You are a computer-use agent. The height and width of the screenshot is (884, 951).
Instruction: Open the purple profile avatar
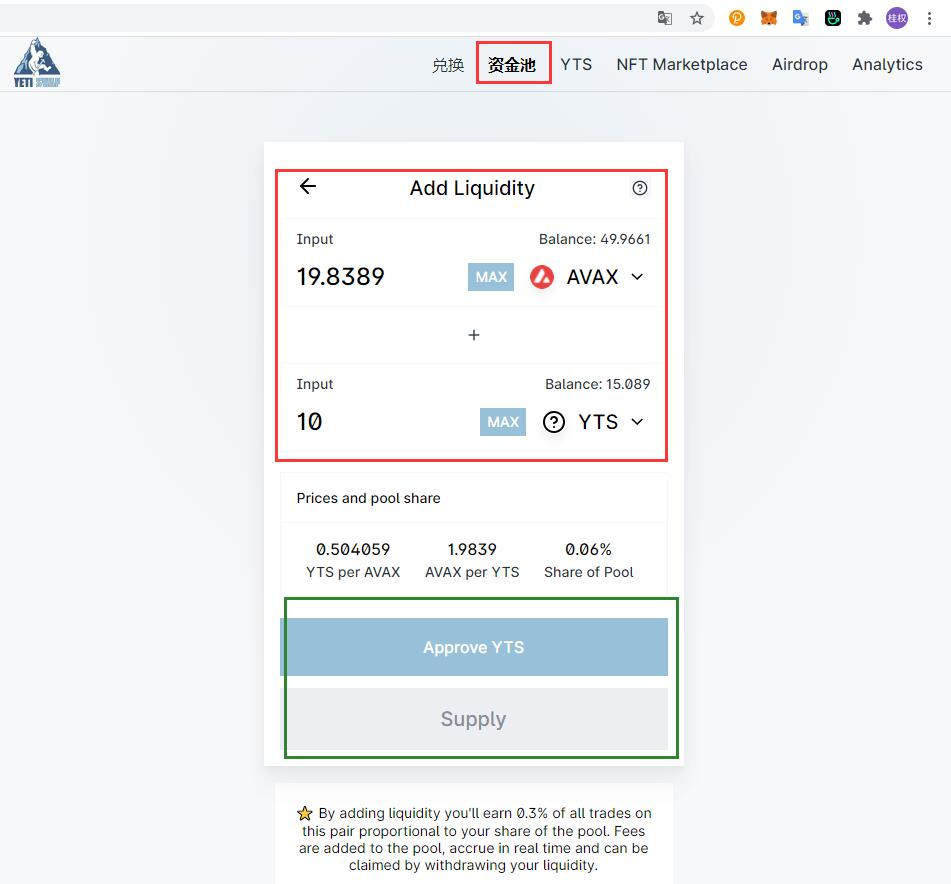[x=897, y=18]
